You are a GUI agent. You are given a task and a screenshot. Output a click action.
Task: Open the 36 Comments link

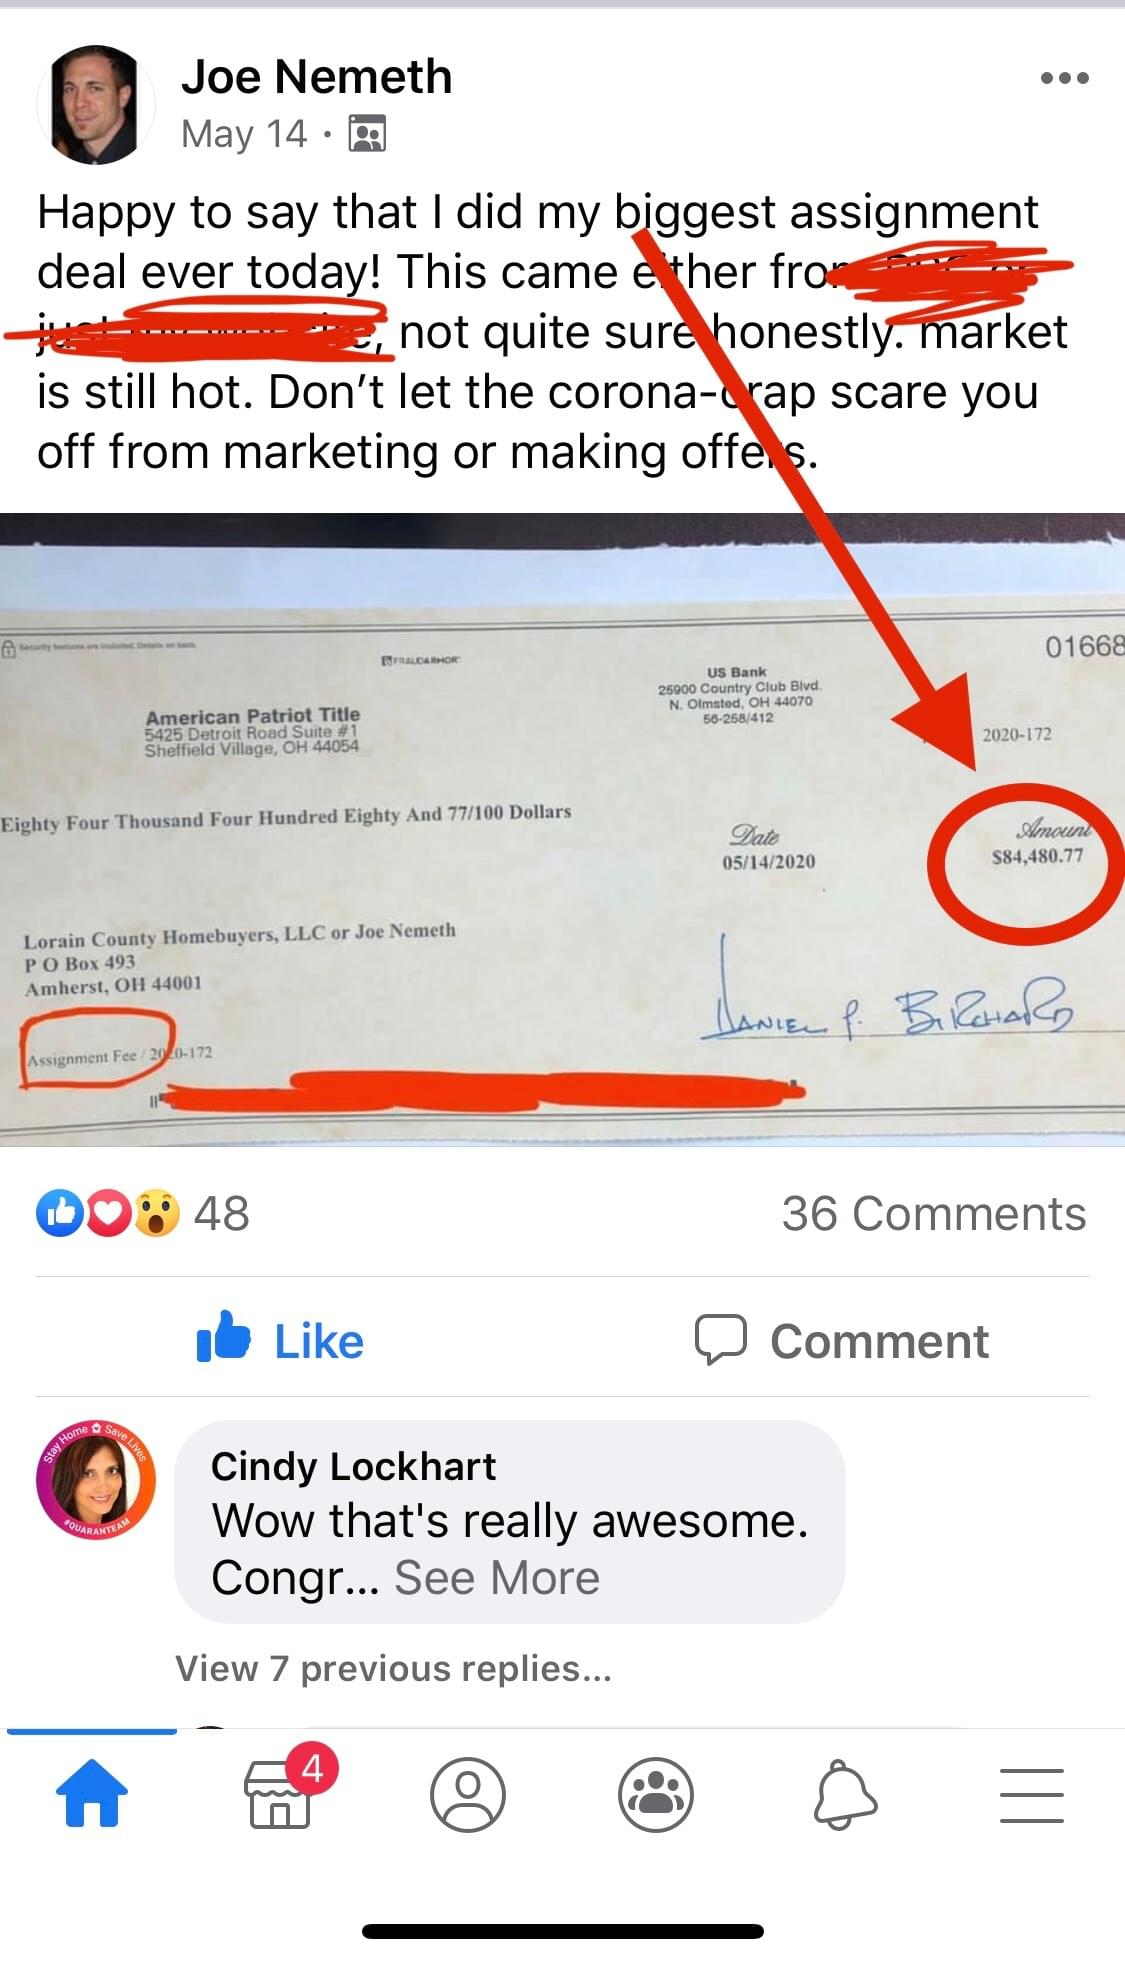click(x=934, y=1214)
